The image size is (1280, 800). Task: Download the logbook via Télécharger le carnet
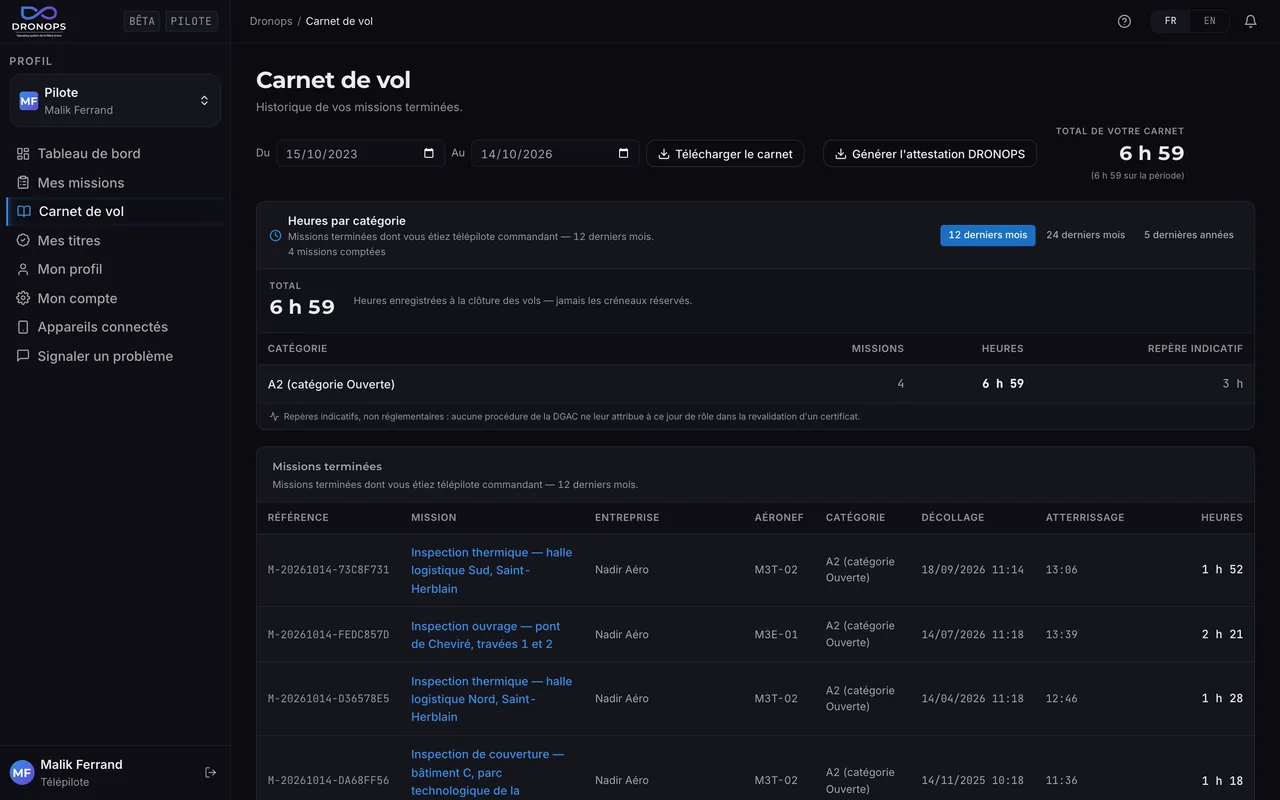725,153
